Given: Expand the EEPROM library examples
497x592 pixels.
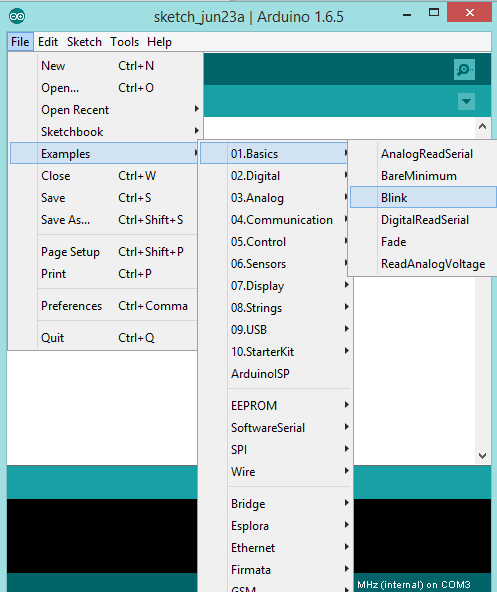Looking at the screenshot, I should 275,405.
